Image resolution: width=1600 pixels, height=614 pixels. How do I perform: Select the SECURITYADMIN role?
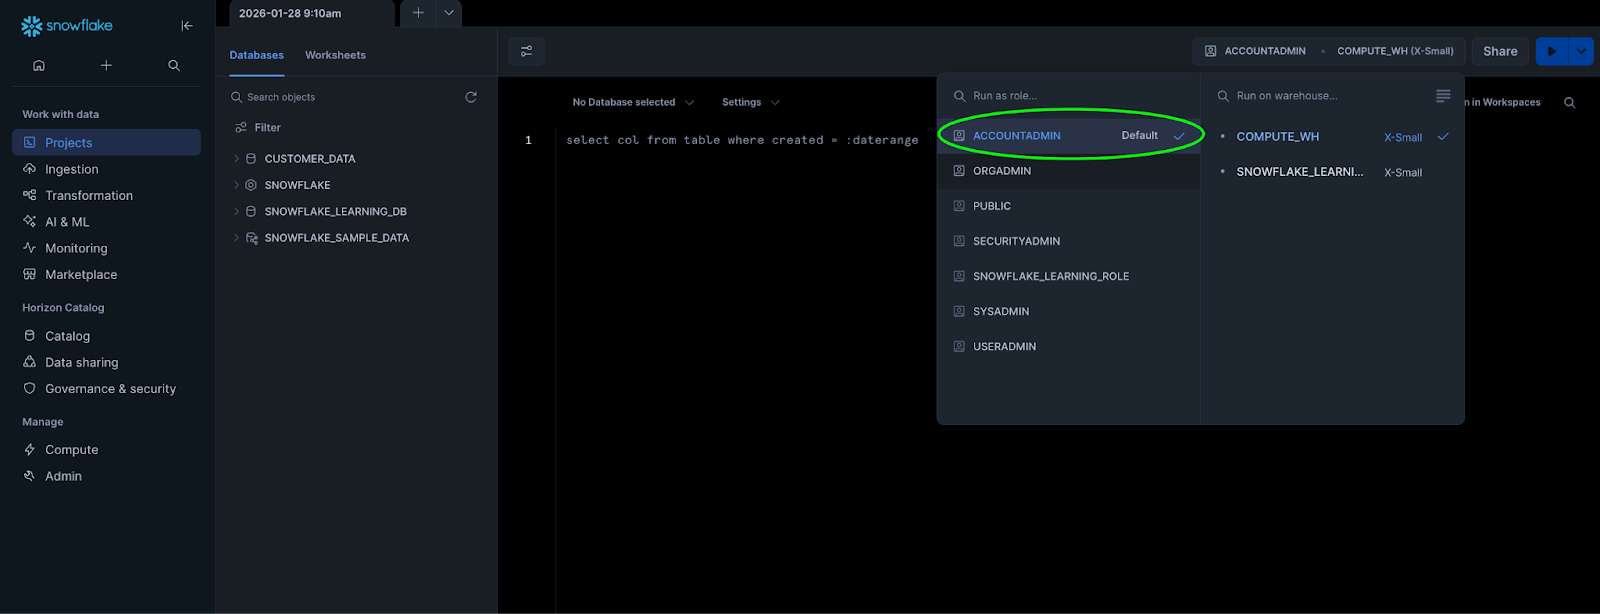pos(1068,241)
